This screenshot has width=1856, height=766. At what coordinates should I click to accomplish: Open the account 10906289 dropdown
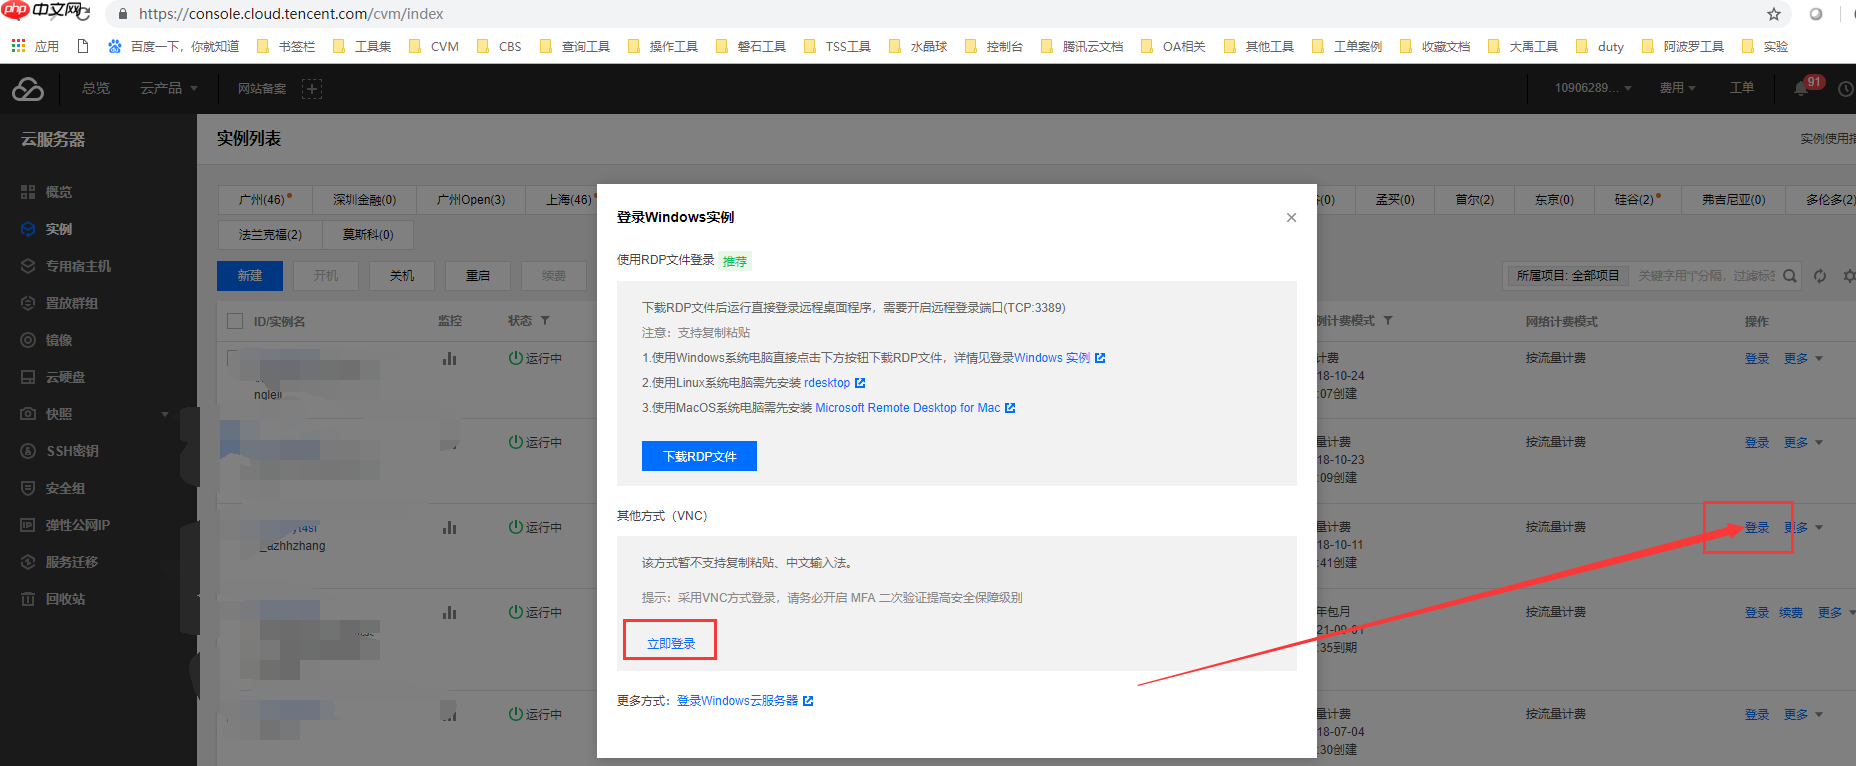(x=1593, y=88)
